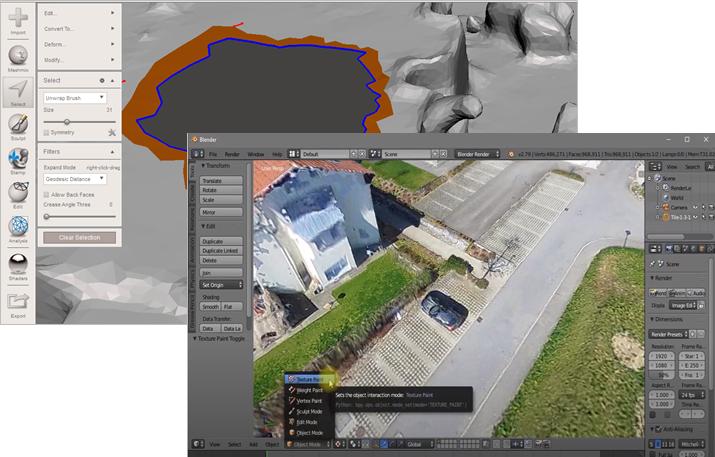Open the Blender Render engine dropdown
Viewport: 715px width, 457px height.
pyautogui.click(x=477, y=154)
